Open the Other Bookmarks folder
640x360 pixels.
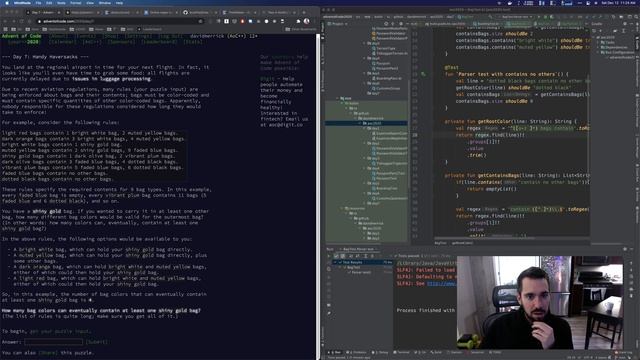(301, 29)
